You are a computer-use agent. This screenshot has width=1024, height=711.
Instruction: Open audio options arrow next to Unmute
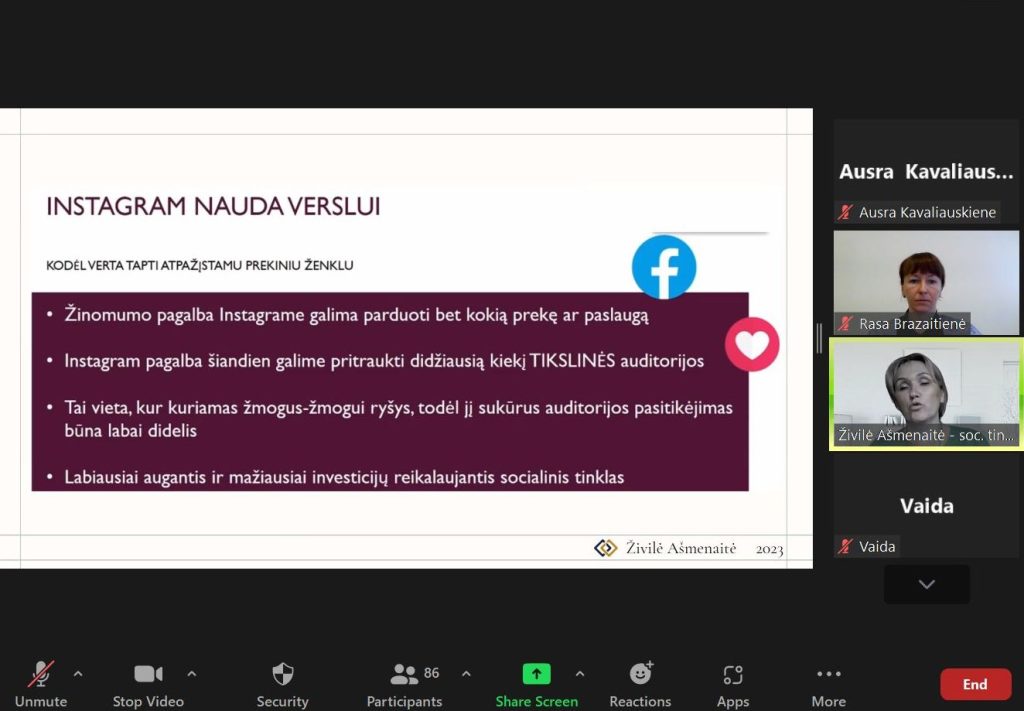[78, 673]
